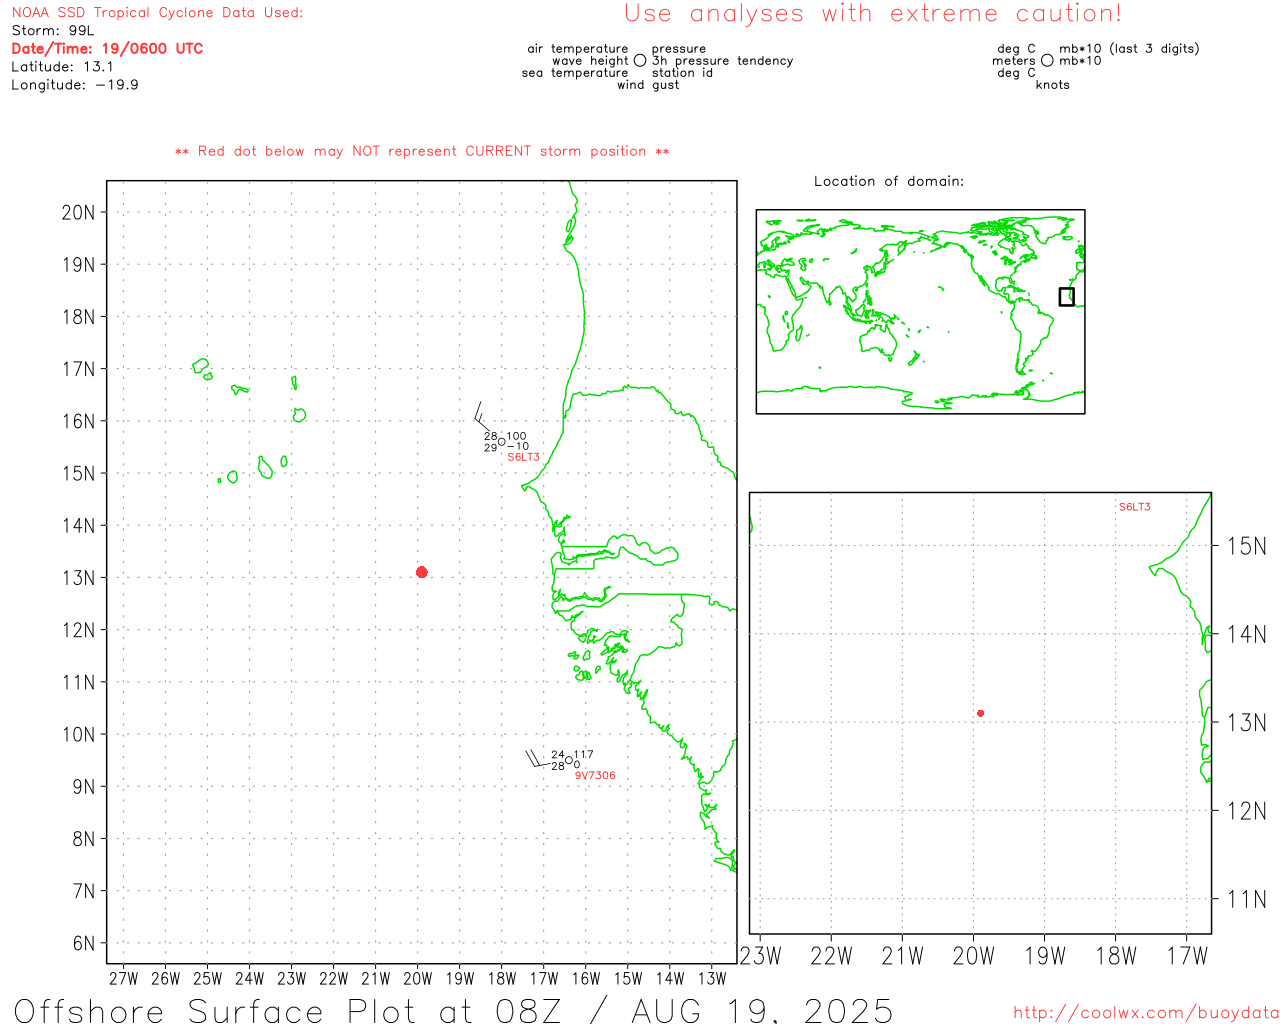Image resolution: width=1280 pixels, height=1024 pixels.
Task: Click the 15N latitude label on inset map
Action: (x=1246, y=546)
